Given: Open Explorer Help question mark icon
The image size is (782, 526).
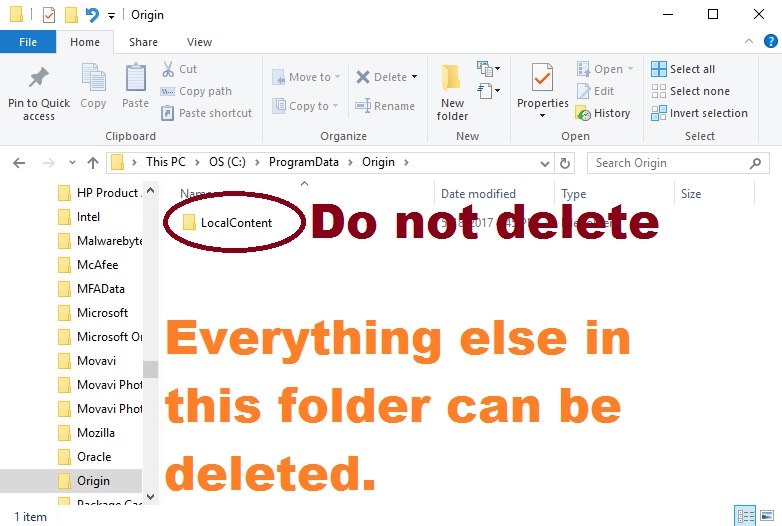Looking at the screenshot, I should 771,41.
